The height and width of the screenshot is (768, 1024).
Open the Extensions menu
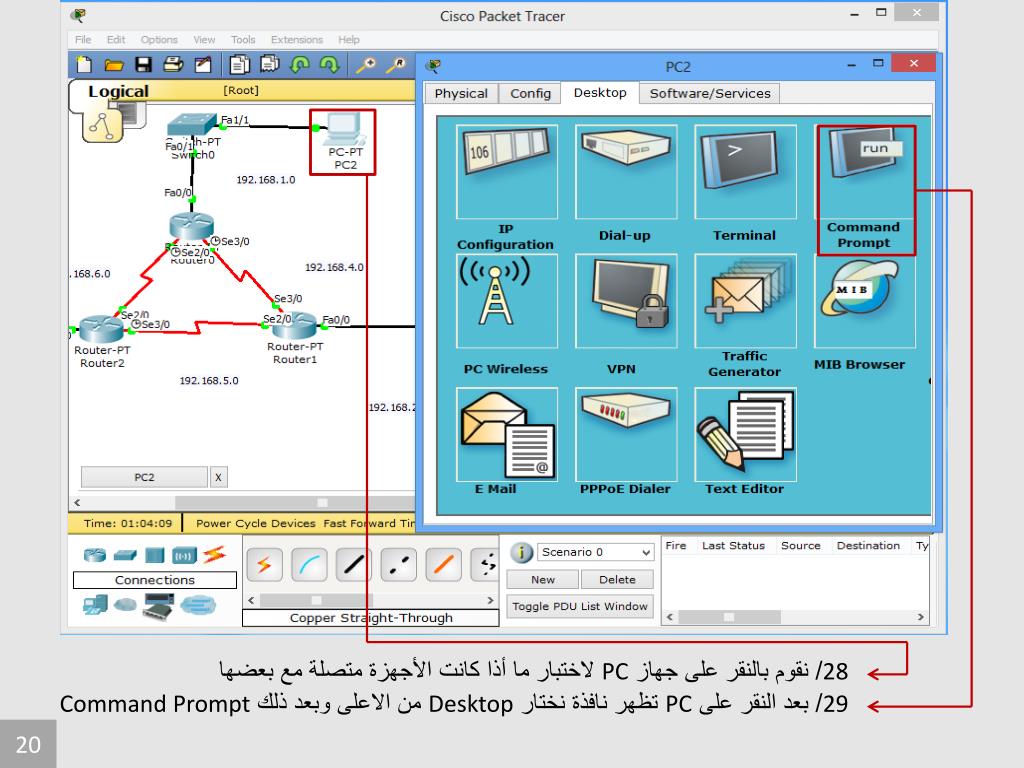click(296, 40)
